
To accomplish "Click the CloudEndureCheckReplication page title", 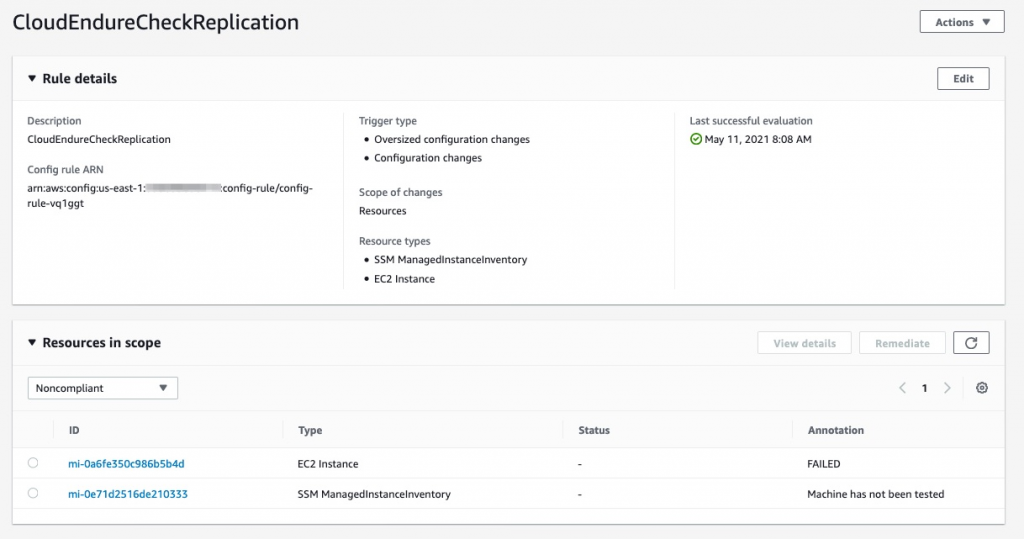I will tap(155, 22).
